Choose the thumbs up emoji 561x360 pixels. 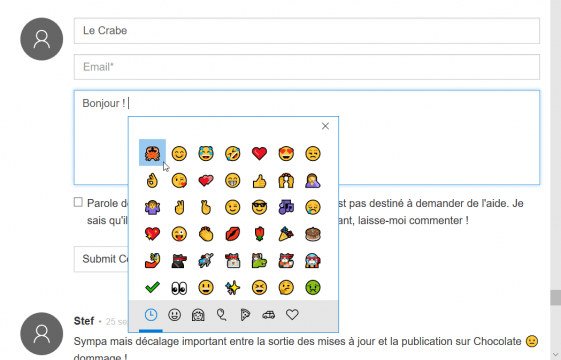click(259, 181)
